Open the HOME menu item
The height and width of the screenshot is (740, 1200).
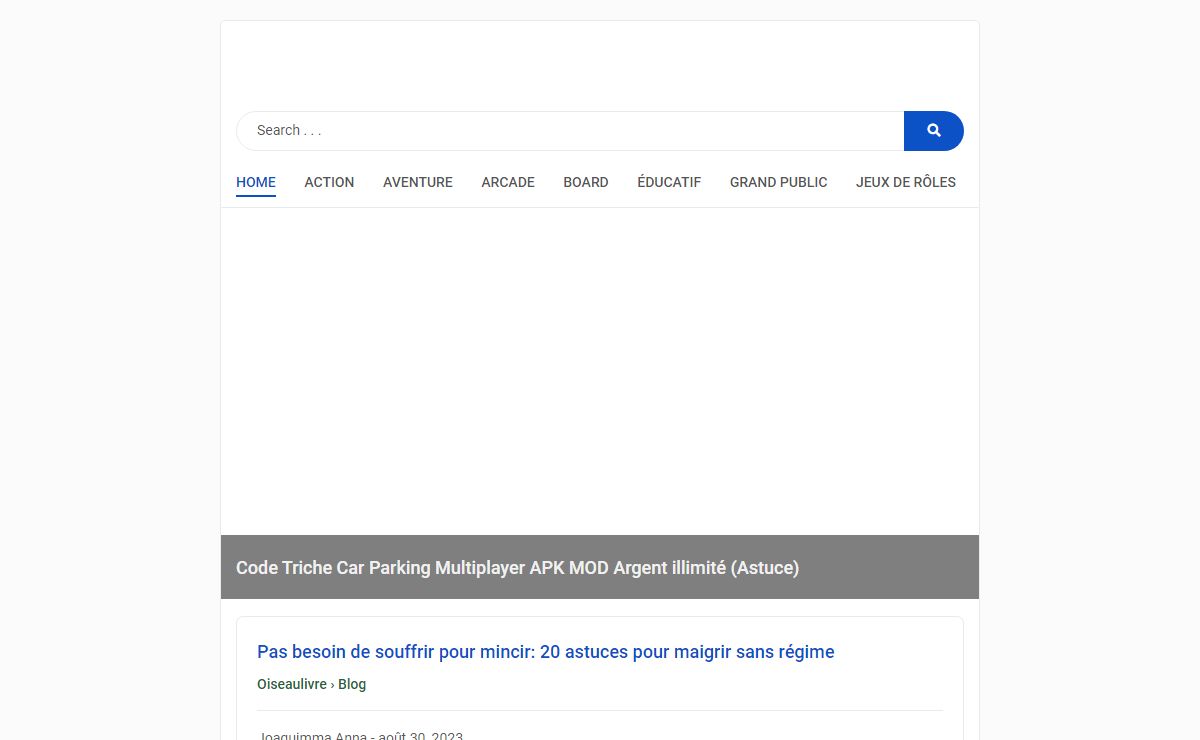tap(256, 182)
